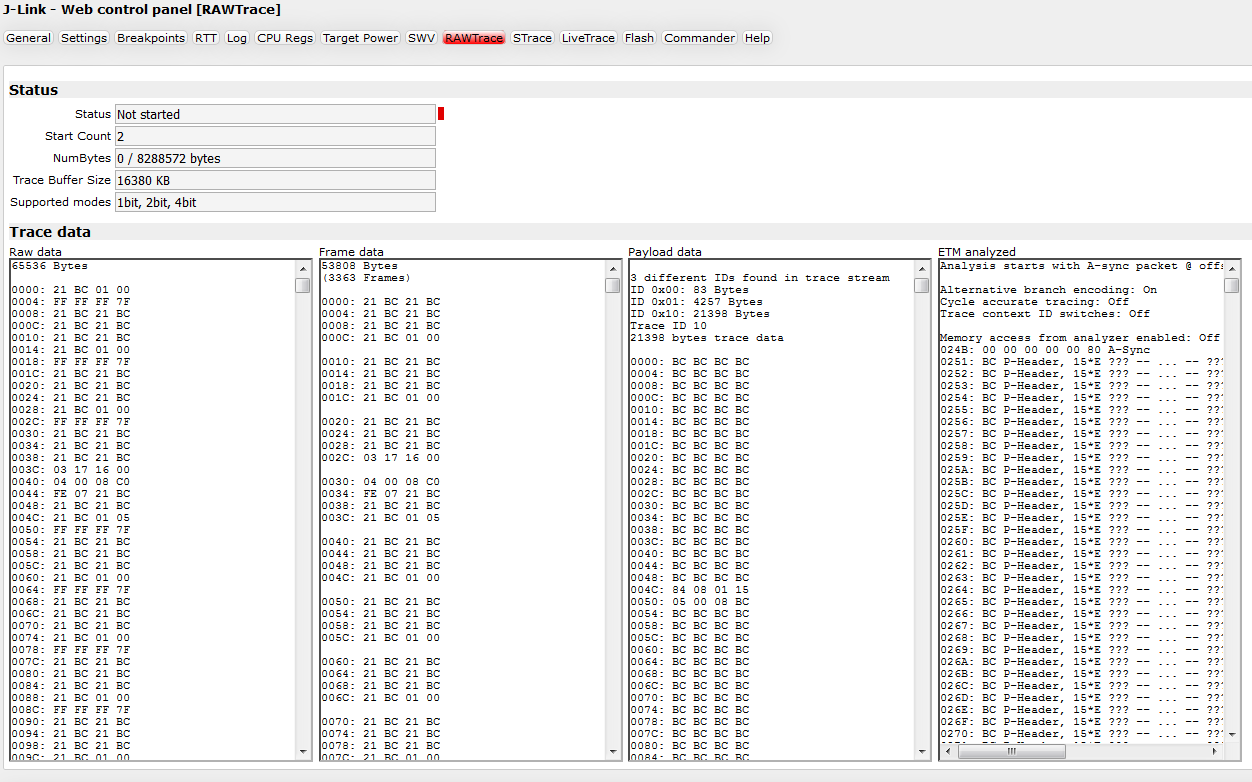
Task: Click right arrow of ETM analyzed horizontal scrollbar
Action: (x=1216, y=752)
